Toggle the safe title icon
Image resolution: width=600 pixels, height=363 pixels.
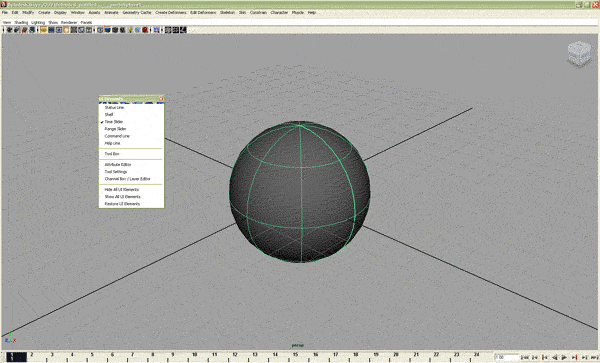tap(88, 29)
